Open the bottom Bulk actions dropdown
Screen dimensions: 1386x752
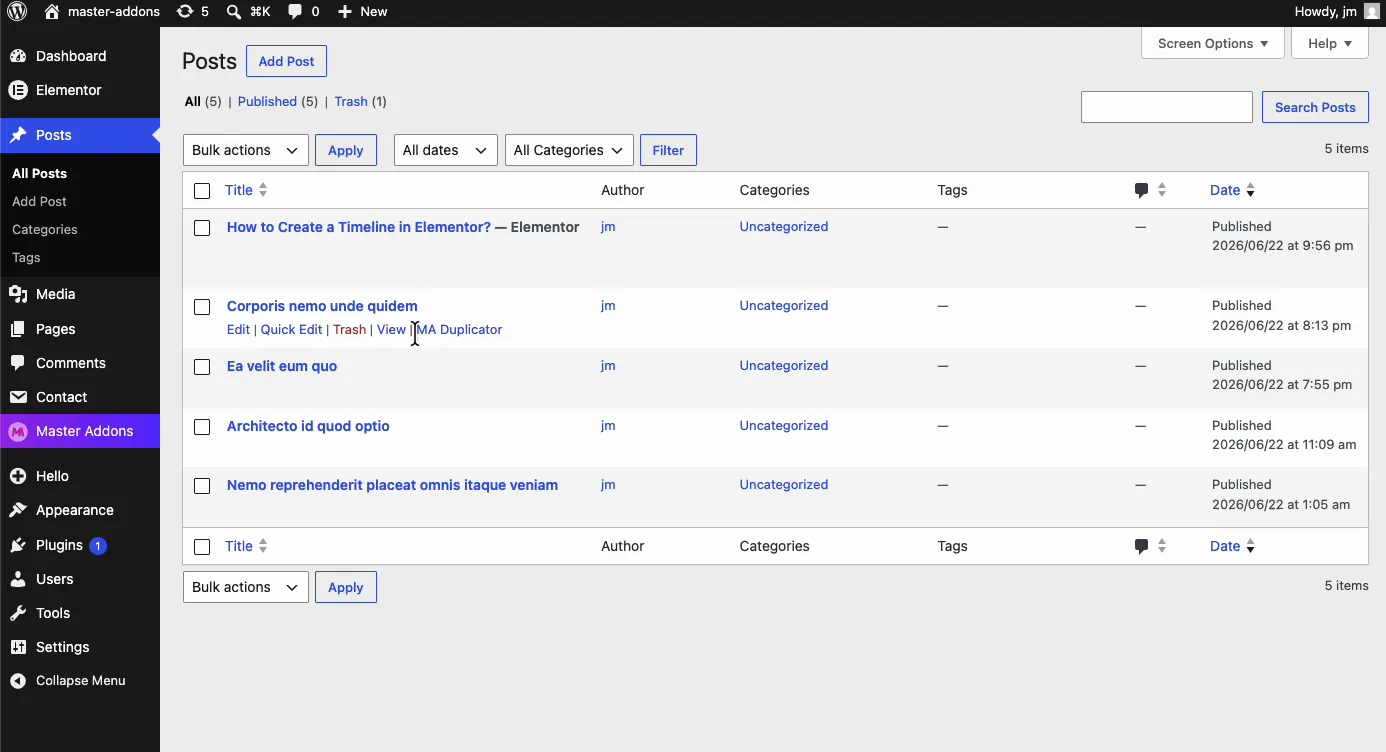pyautogui.click(x=246, y=587)
